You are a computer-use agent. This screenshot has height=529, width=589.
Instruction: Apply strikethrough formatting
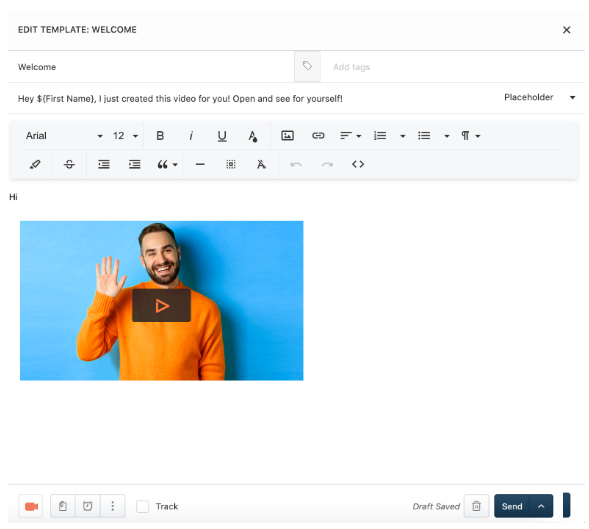pyautogui.click(x=69, y=164)
